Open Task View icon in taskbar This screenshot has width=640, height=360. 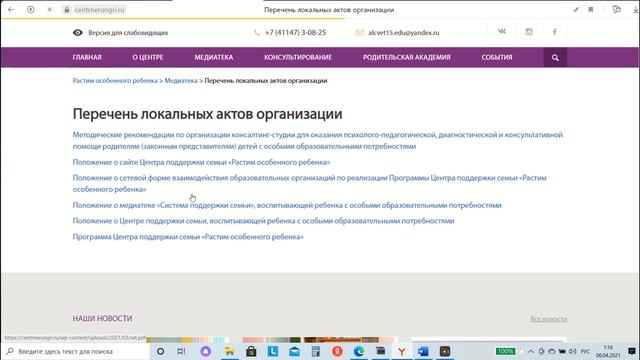[182, 351]
